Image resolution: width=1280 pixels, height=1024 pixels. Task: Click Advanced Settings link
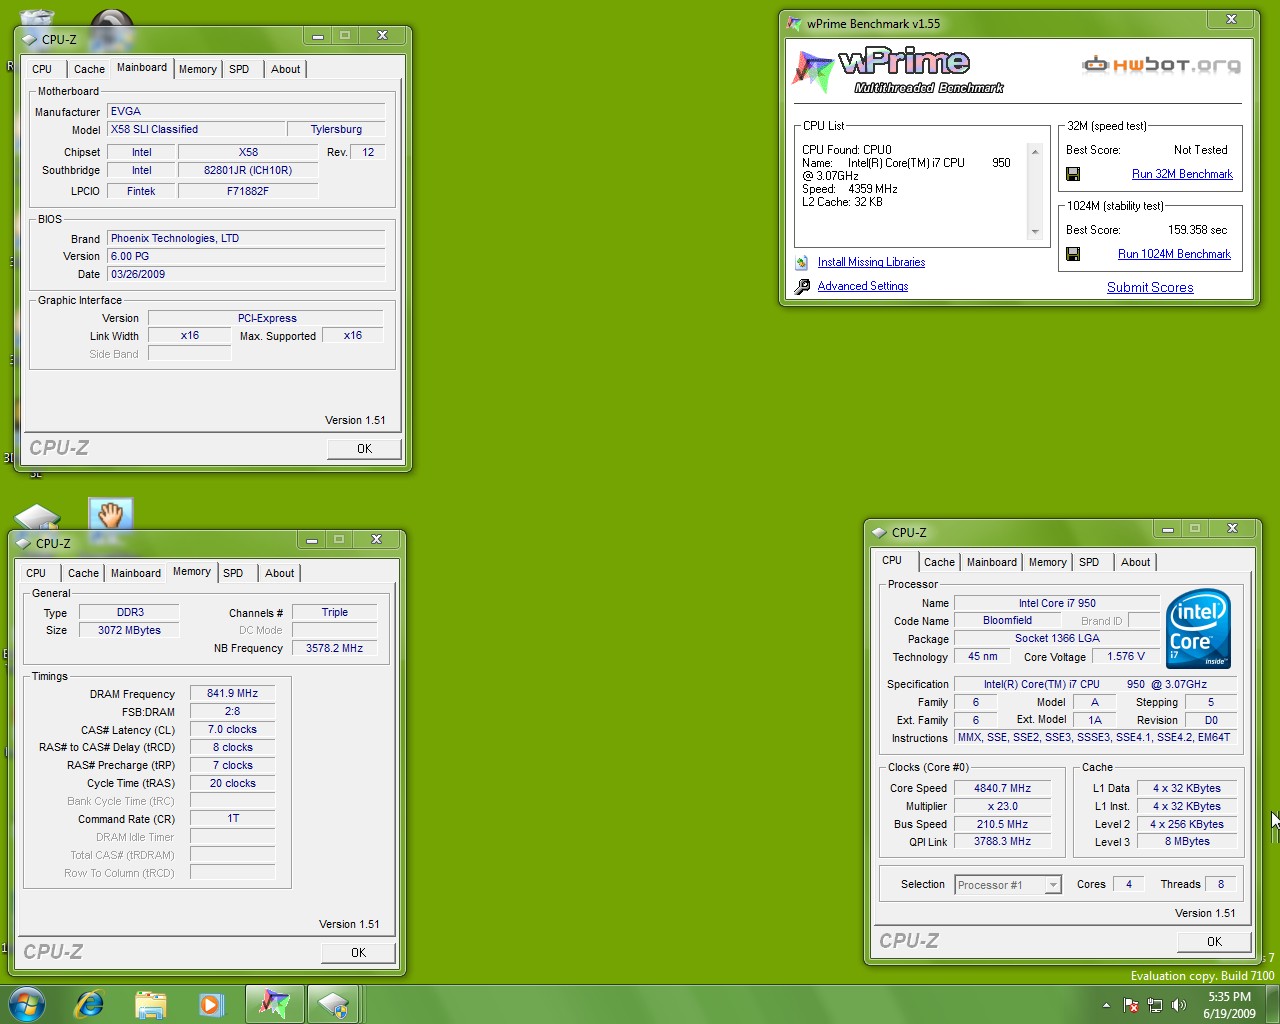pyautogui.click(x=863, y=286)
